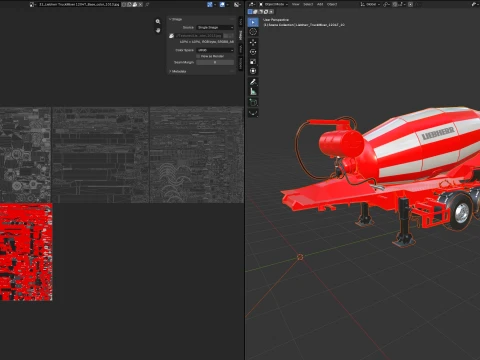Image resolution: width=480 pixels, height=360 pixels.
Task: Switch to the Scopes sidebar tab
Action: [241, 63]
